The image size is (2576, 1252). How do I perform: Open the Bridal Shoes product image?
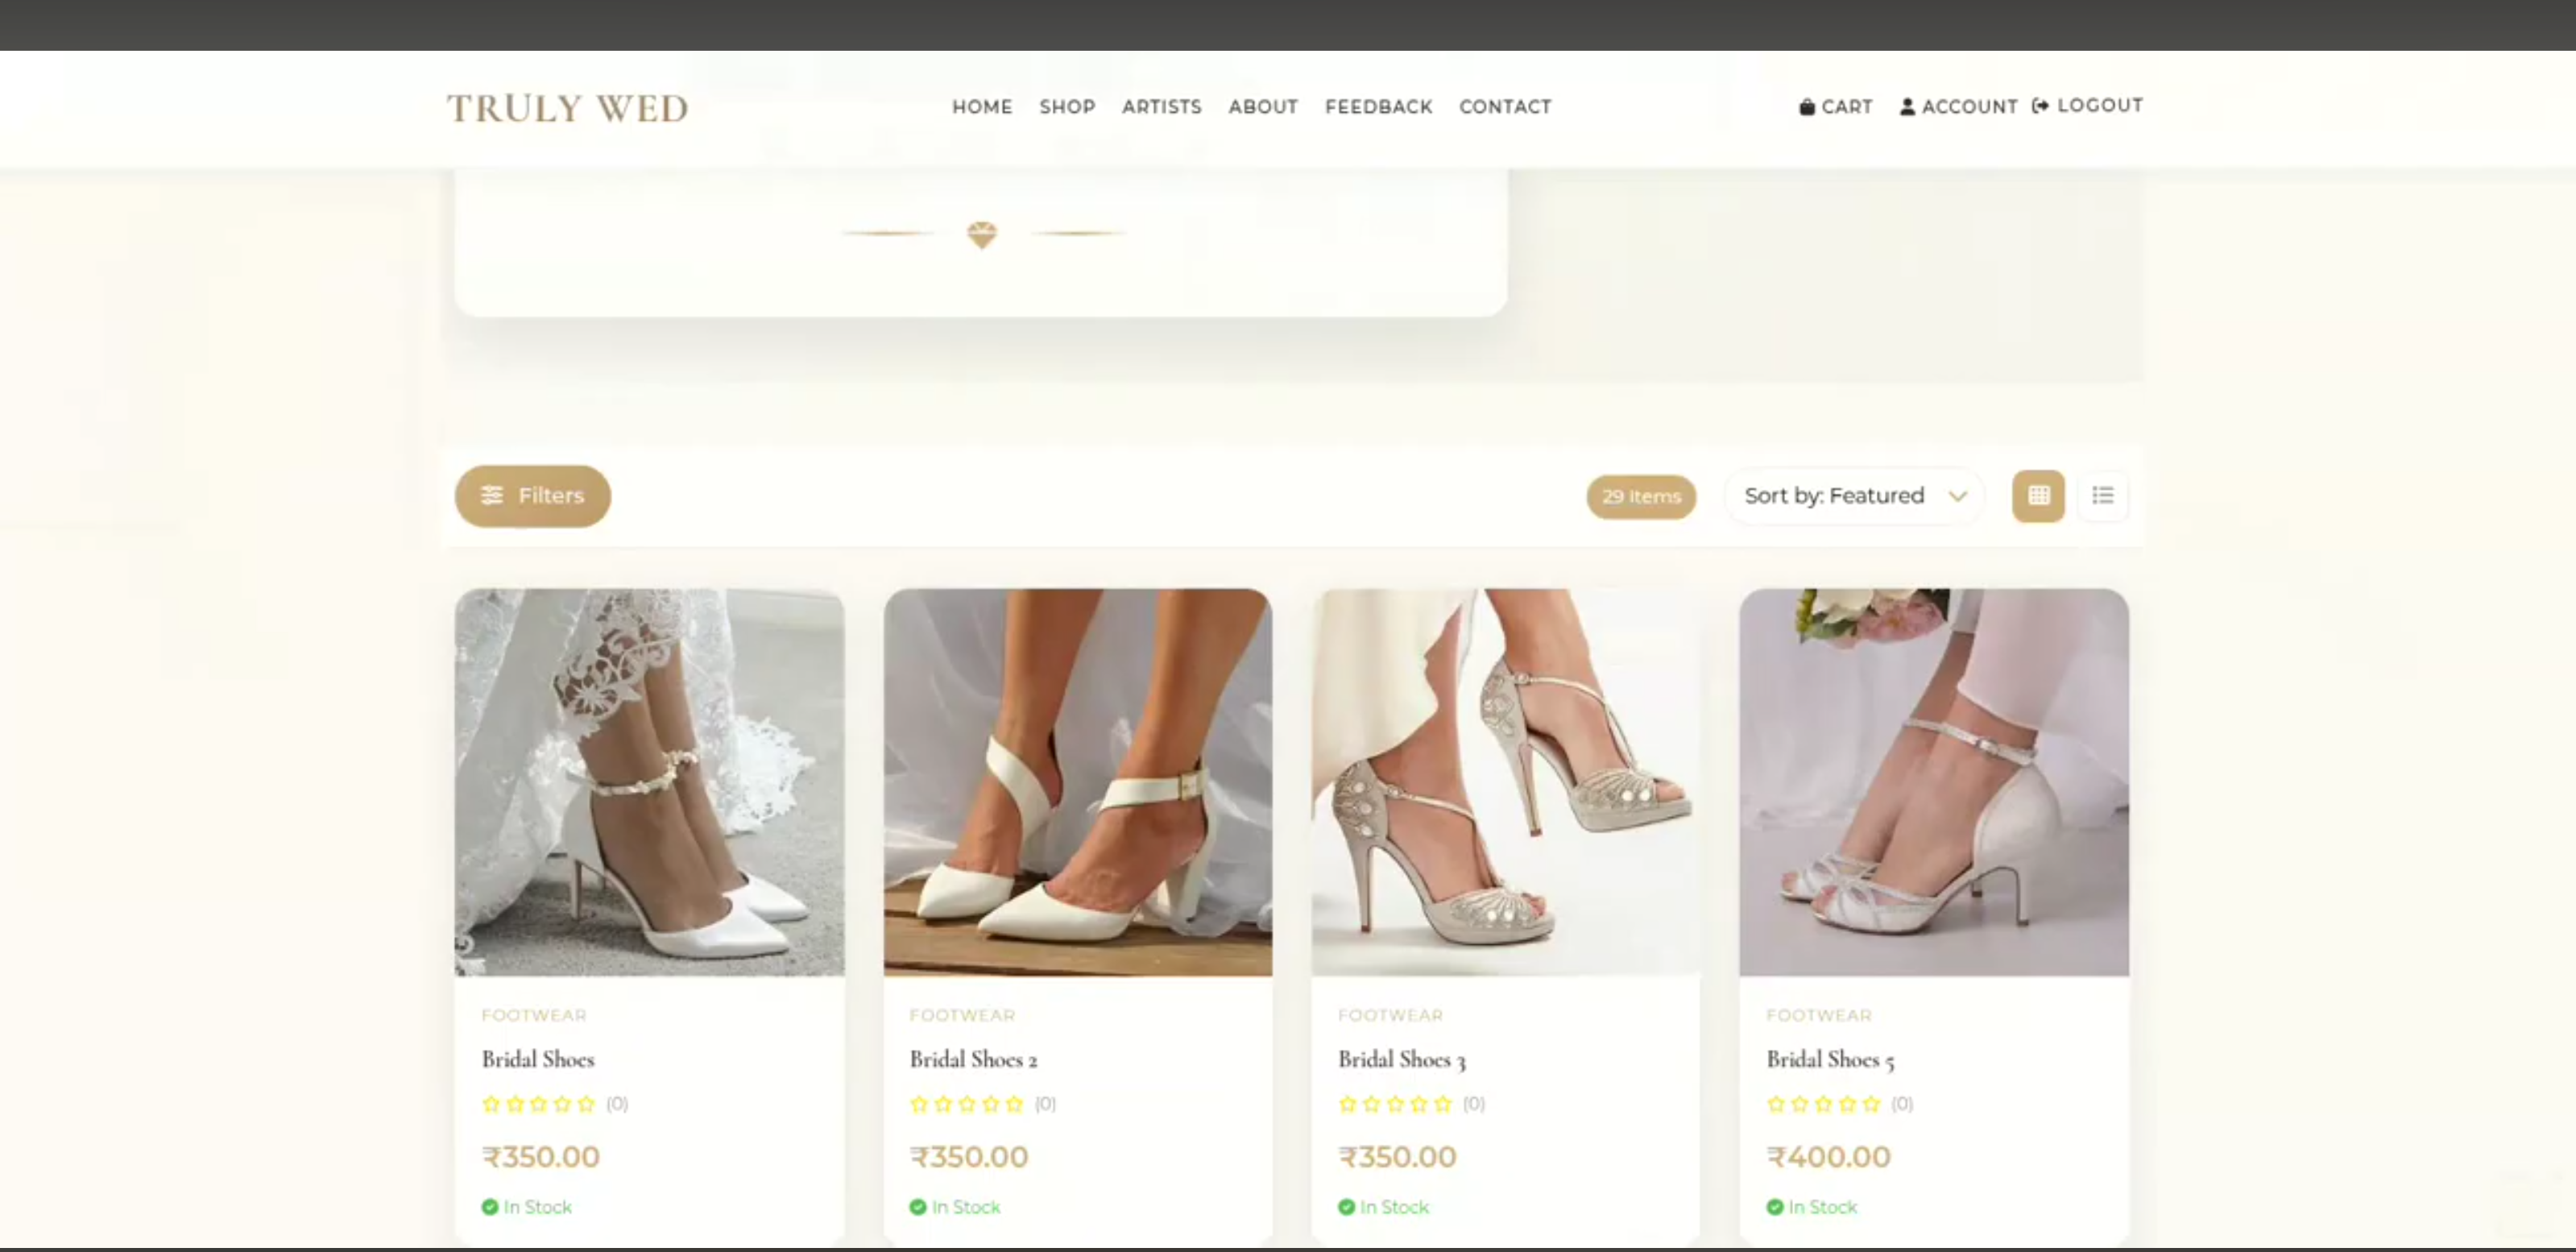649,782
